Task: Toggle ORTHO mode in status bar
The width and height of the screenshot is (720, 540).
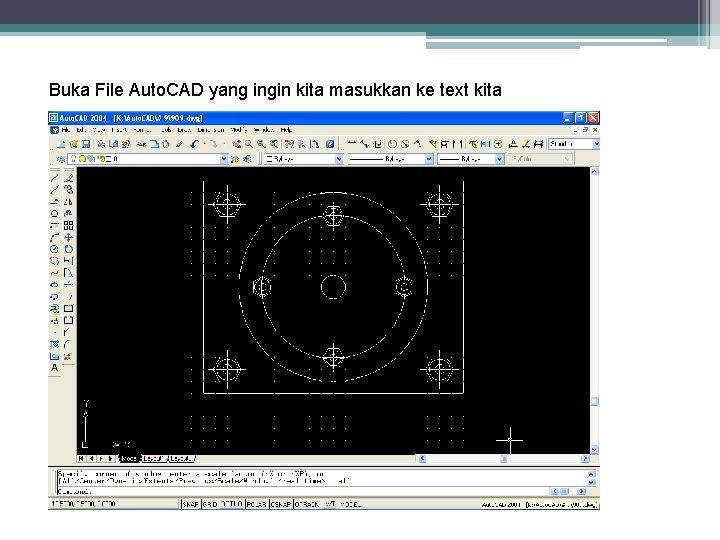Action: pos(232,504)
